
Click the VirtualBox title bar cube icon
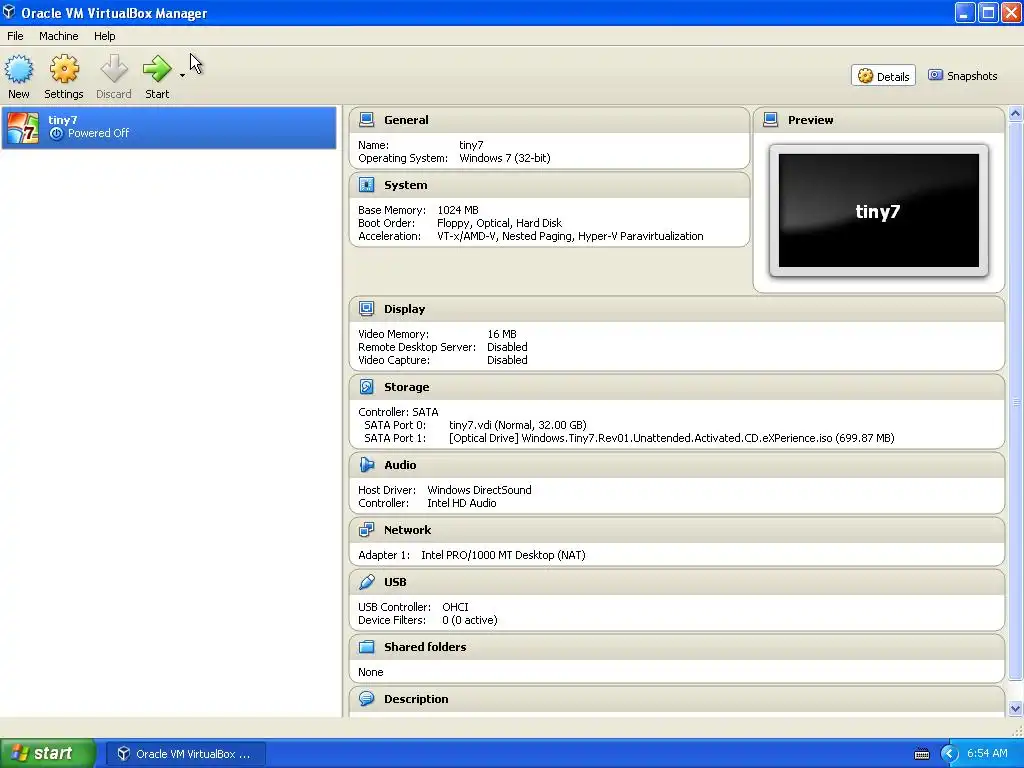click(8, 12)
